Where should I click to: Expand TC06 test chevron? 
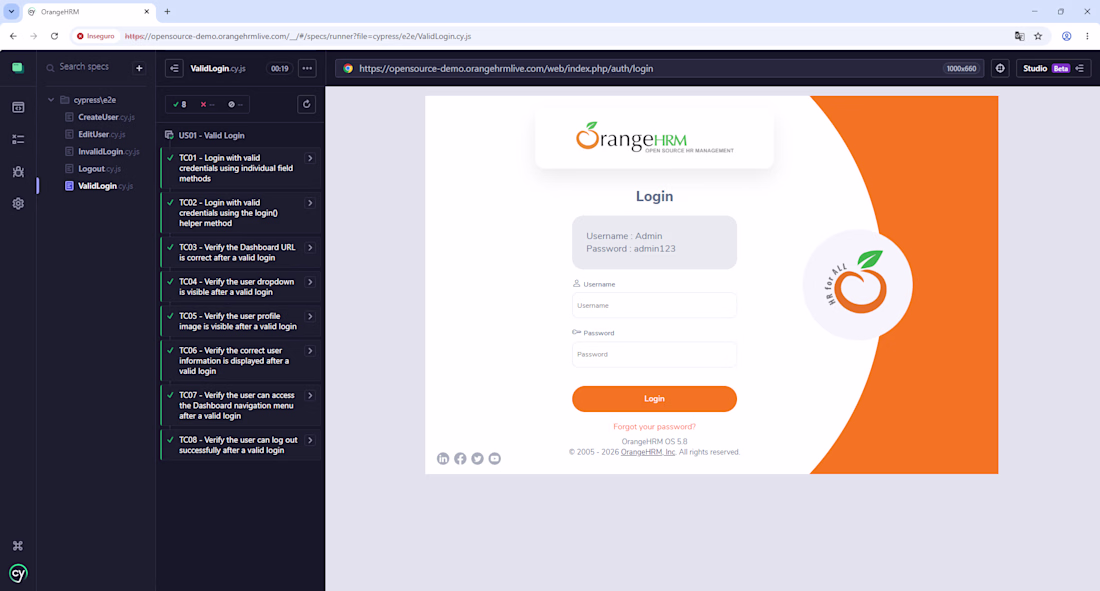tap(310, 351)
